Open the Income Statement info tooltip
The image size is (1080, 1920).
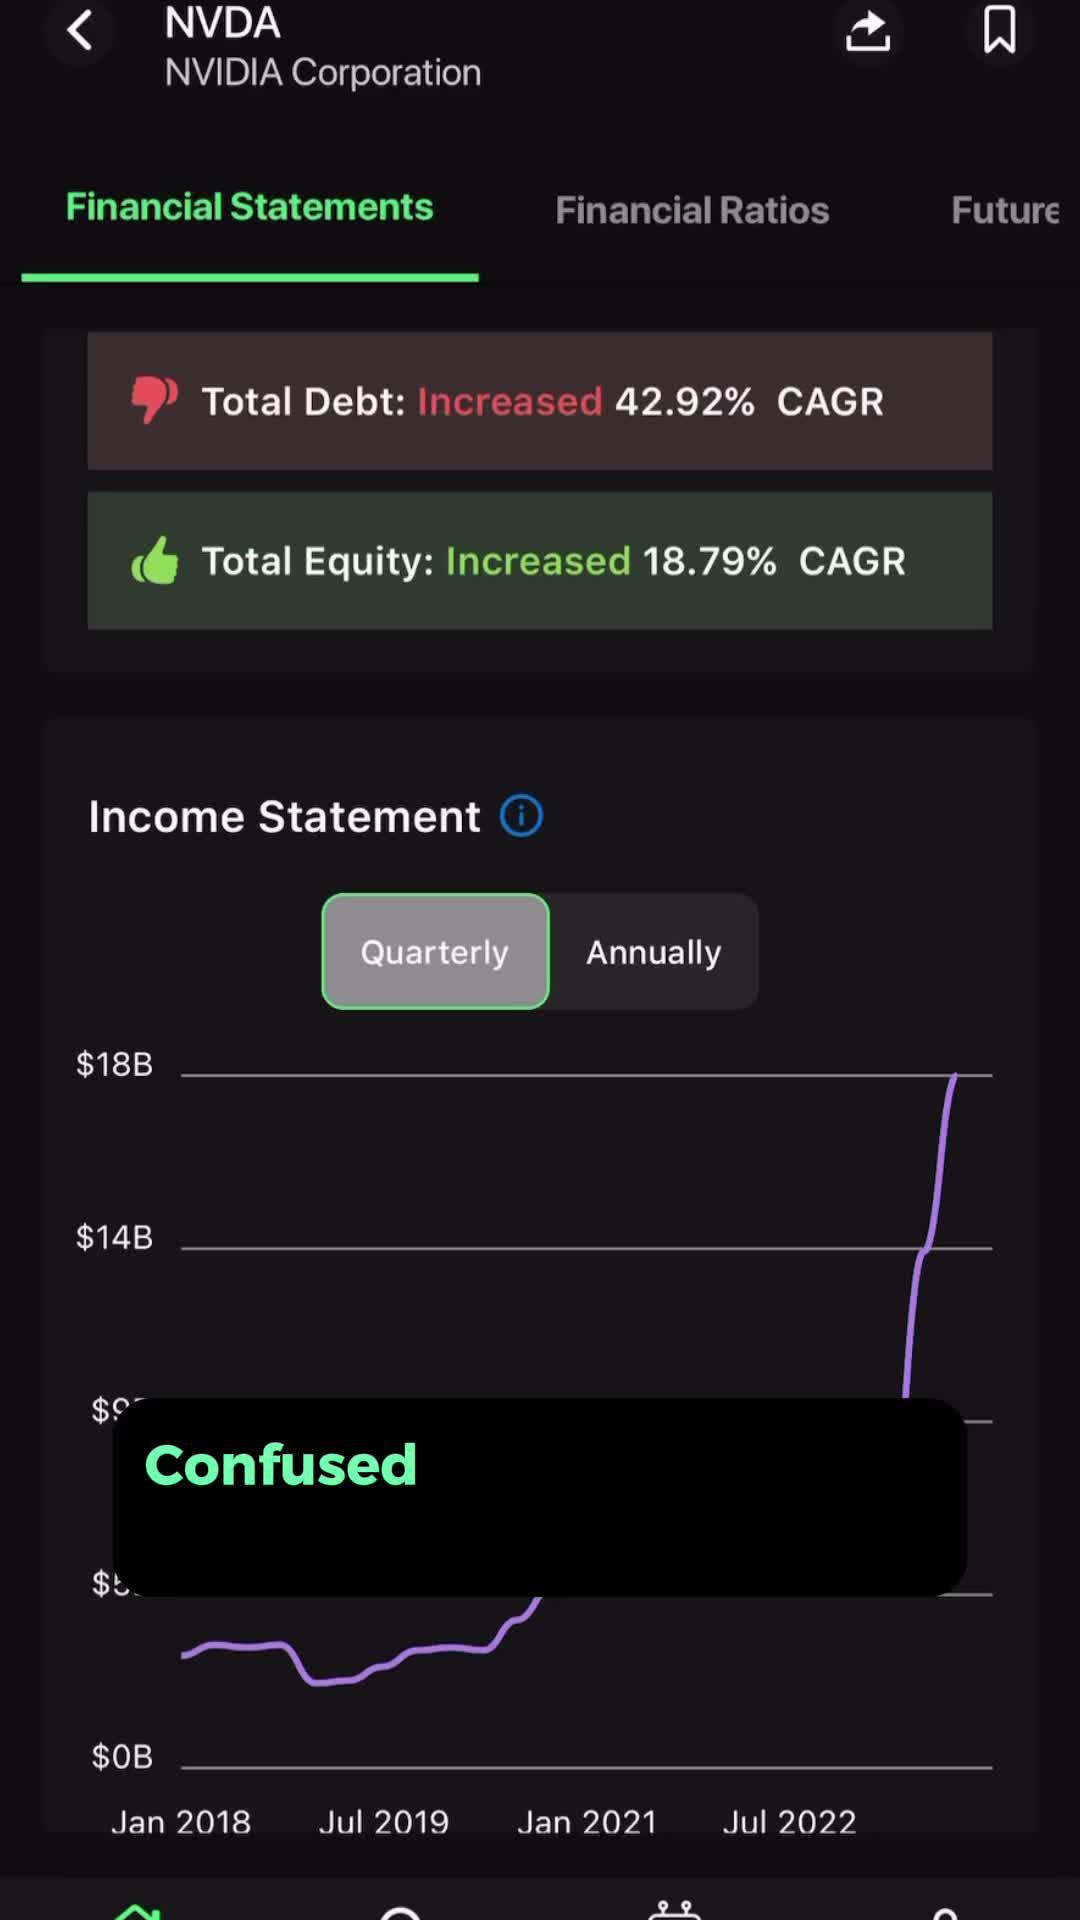click(521, 815)
